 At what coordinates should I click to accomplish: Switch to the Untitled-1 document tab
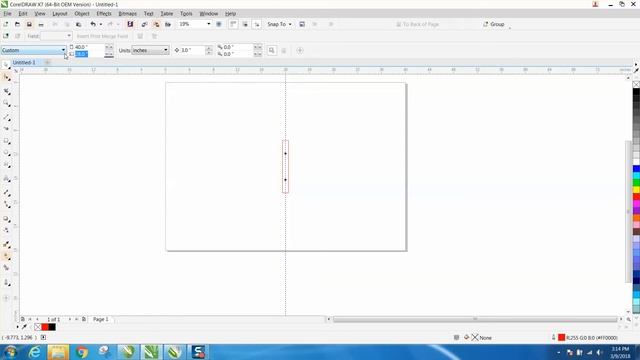(24, 62)
